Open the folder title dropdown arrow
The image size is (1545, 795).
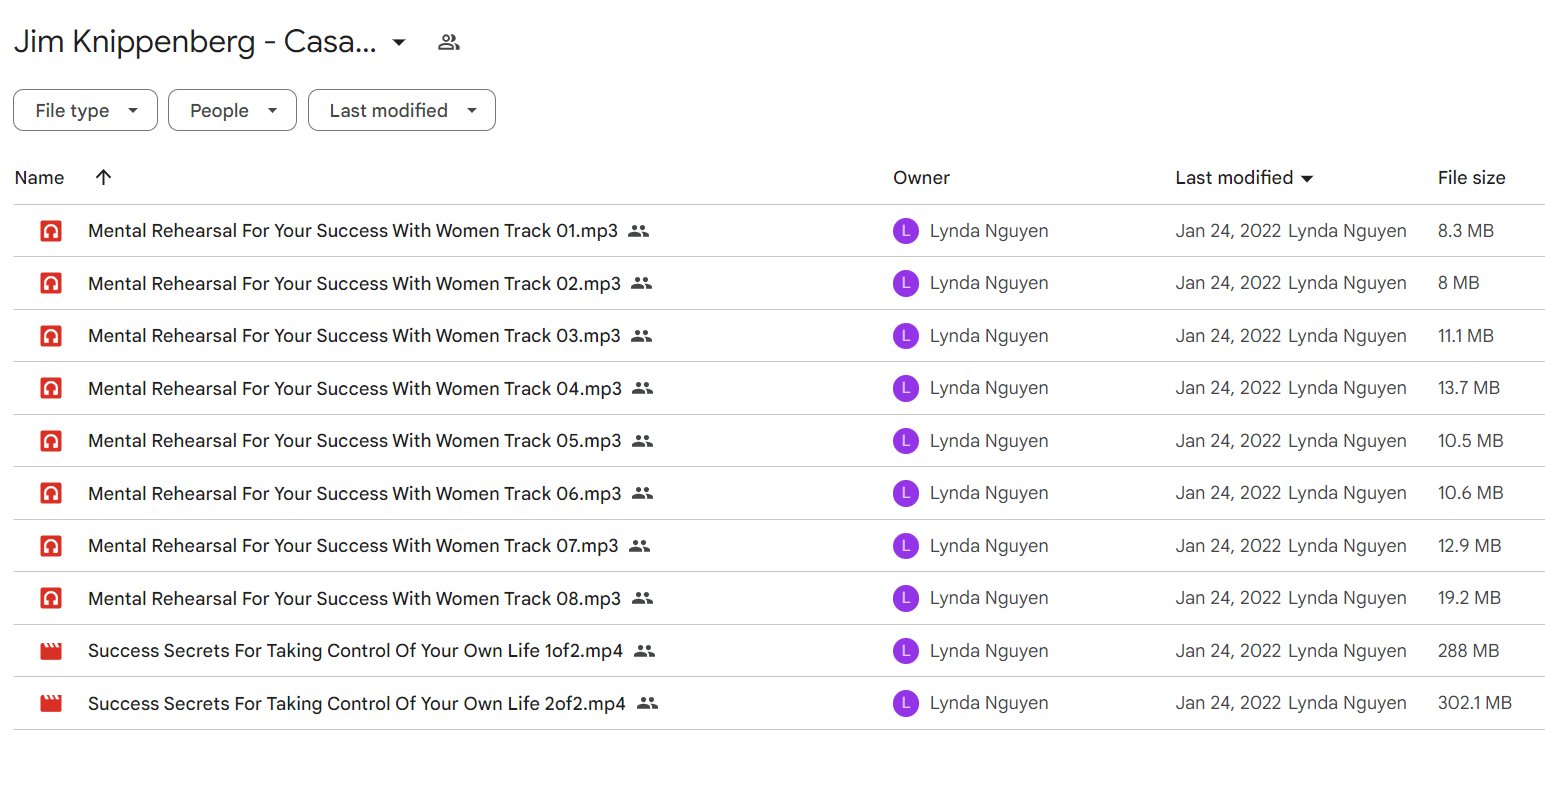(399, 42)
